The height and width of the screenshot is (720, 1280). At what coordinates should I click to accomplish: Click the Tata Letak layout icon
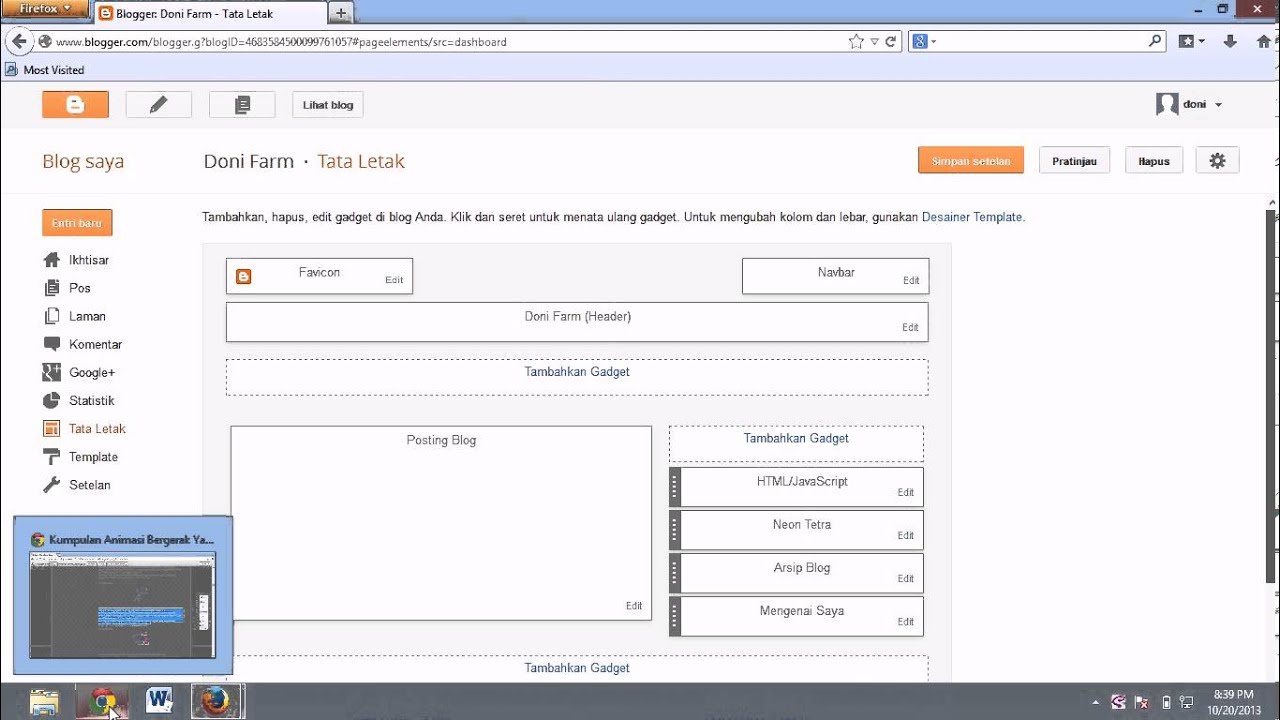[52, 428]
